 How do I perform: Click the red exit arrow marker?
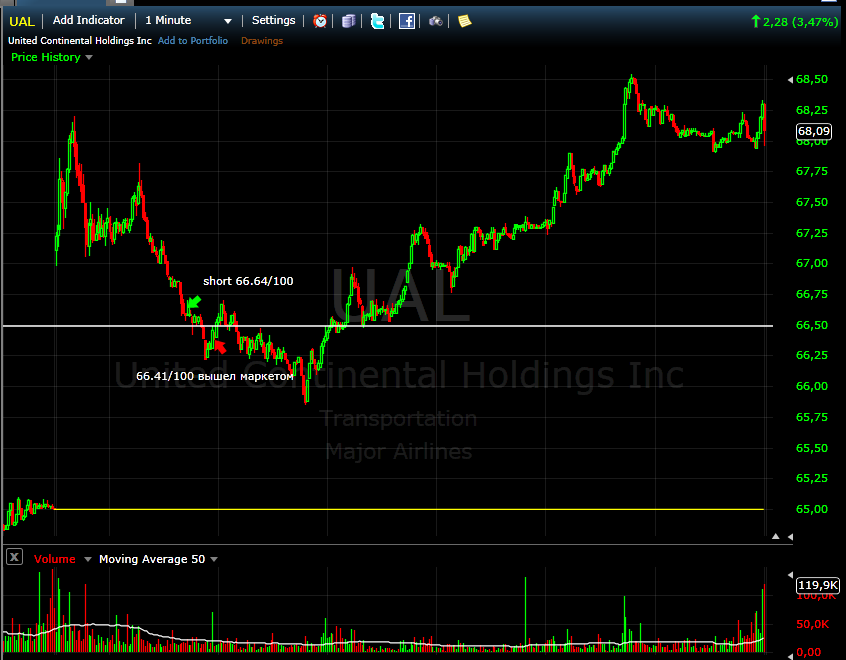[x=220, y=347]
